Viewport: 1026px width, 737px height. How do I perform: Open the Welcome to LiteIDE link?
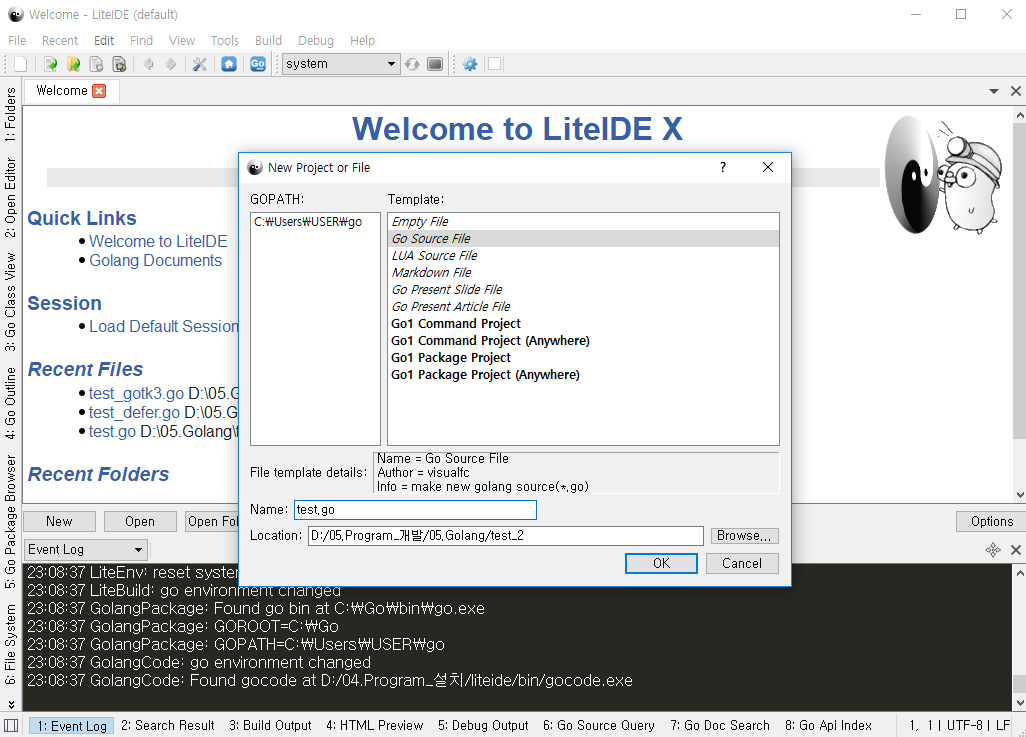[x=158, y=242]
